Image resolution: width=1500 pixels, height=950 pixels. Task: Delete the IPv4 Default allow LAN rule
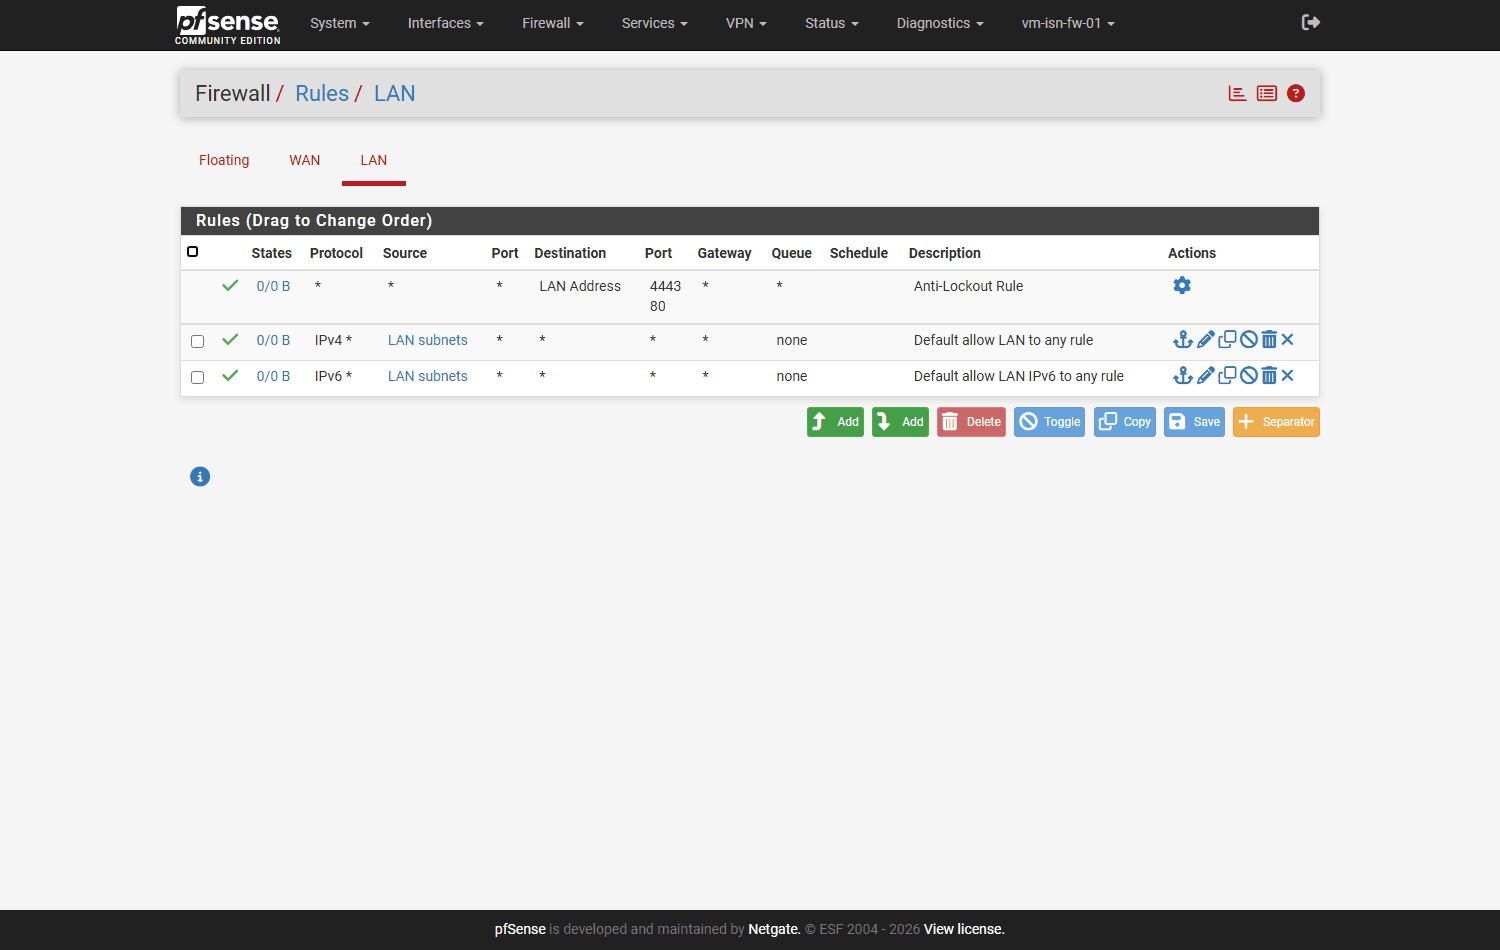pyautogui.click(x=1269, y=340)
